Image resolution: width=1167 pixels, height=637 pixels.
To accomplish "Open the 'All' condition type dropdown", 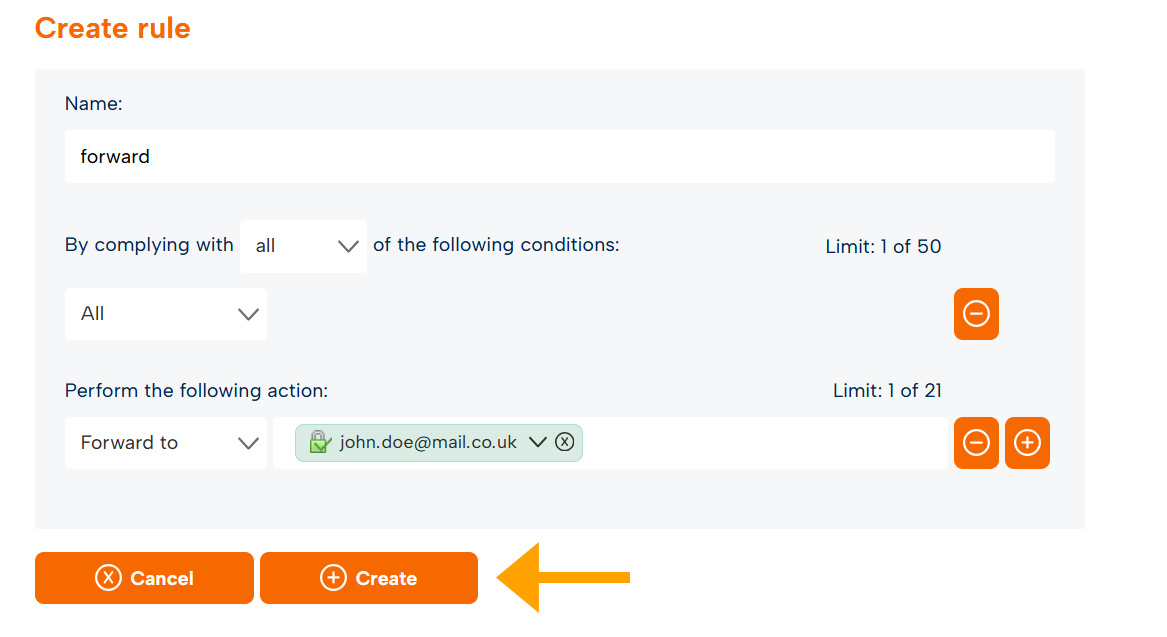I will (166, 314).
